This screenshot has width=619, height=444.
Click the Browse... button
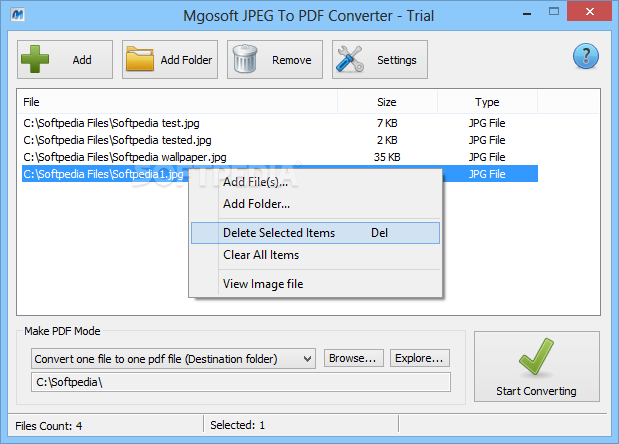pos(354,358)
